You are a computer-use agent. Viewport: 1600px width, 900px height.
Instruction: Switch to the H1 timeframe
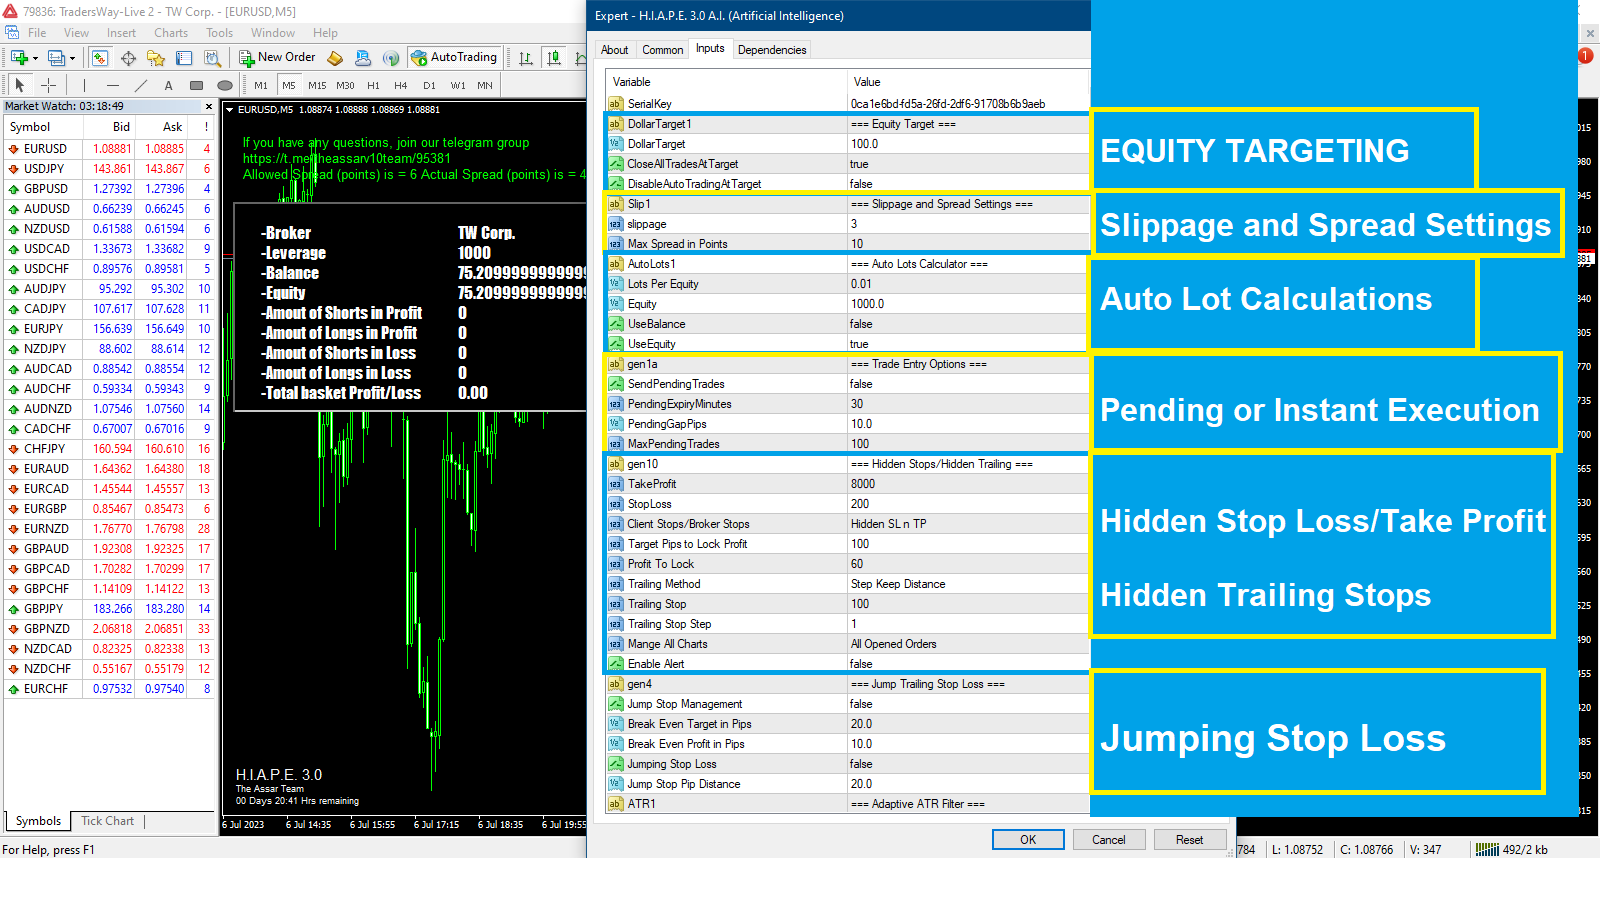(x=373, y=85)
